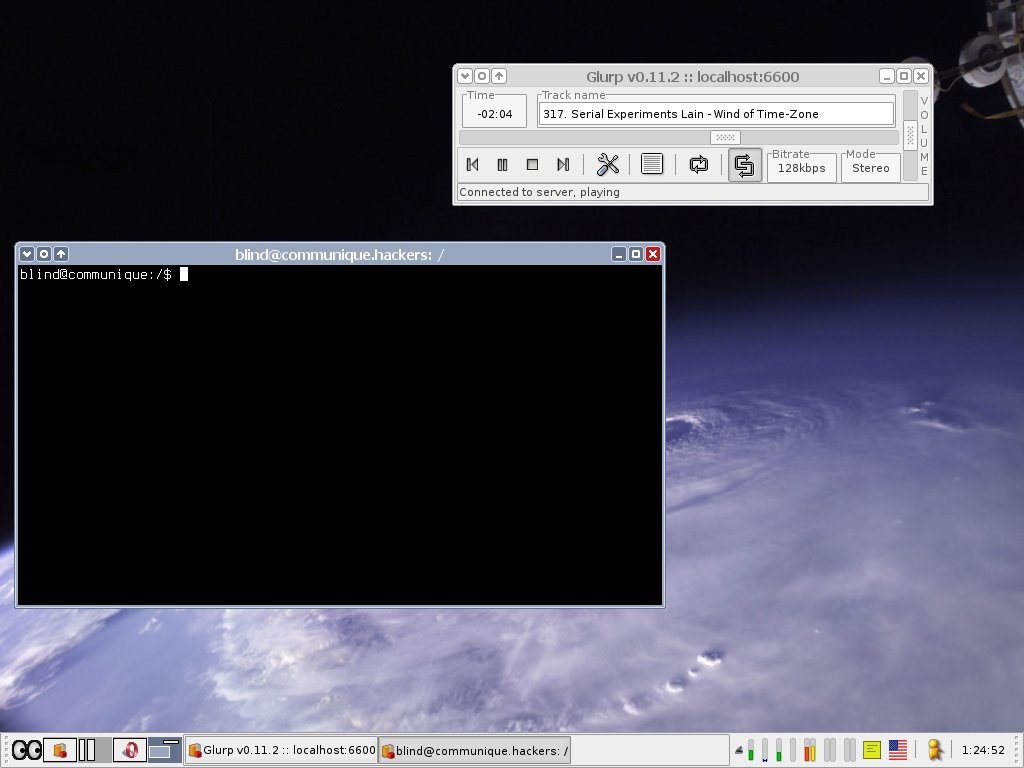Shade terminal window with up-arrow button

click(61, 253)
